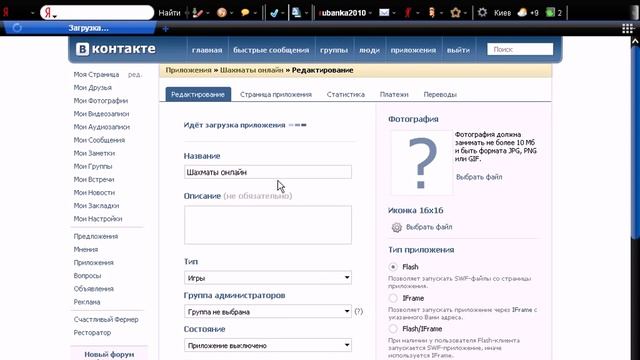The height and width of the screenshot is (360, 640).
Task: Click the VK Поиск search field
Action: [x=520, y=49]
